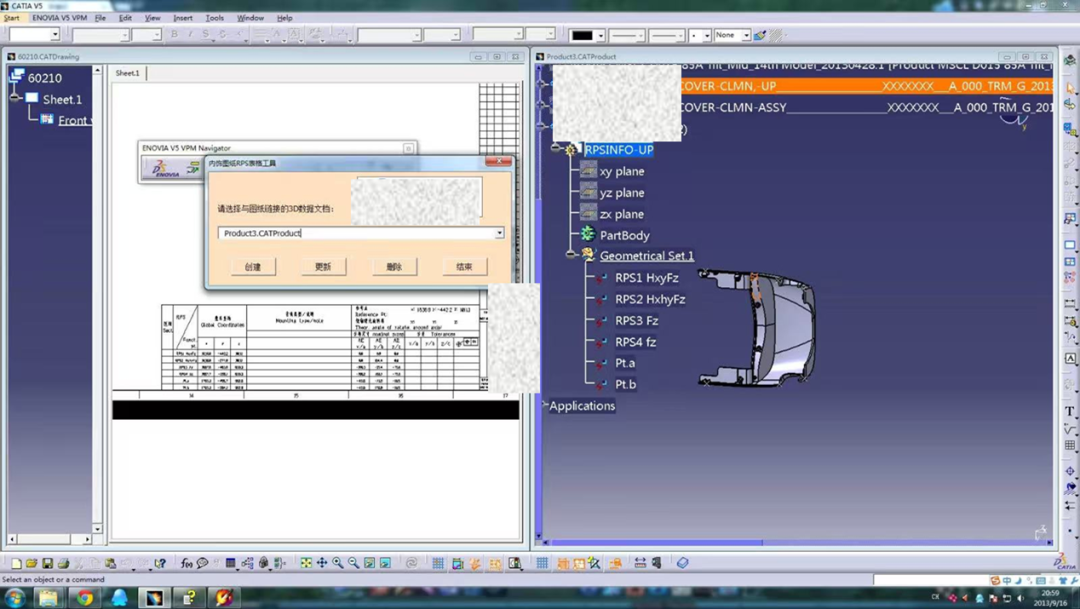Click the Table icon in right toolbar

(1070, 445)
